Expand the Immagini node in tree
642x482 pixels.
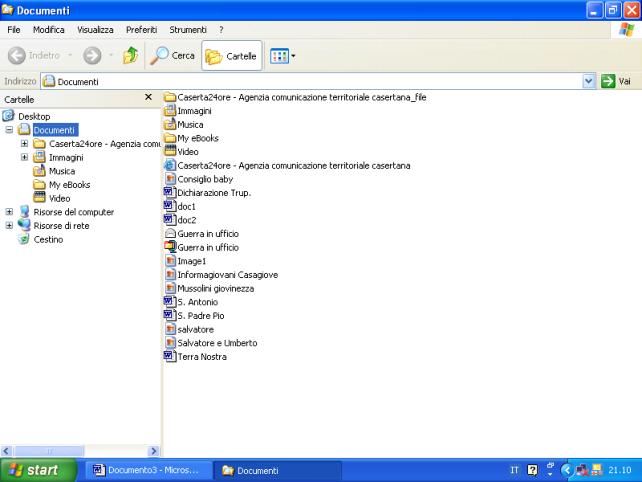[x=25, y=157]
